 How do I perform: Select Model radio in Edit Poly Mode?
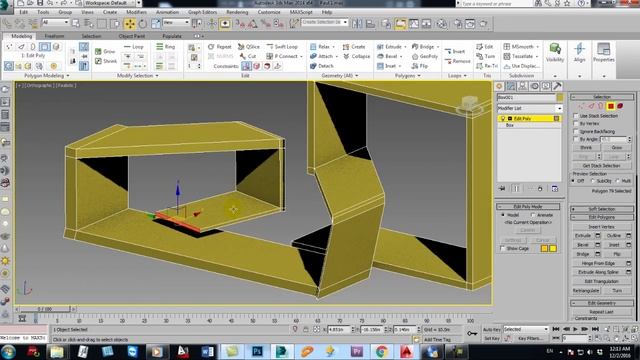click(x=503, y=215)
